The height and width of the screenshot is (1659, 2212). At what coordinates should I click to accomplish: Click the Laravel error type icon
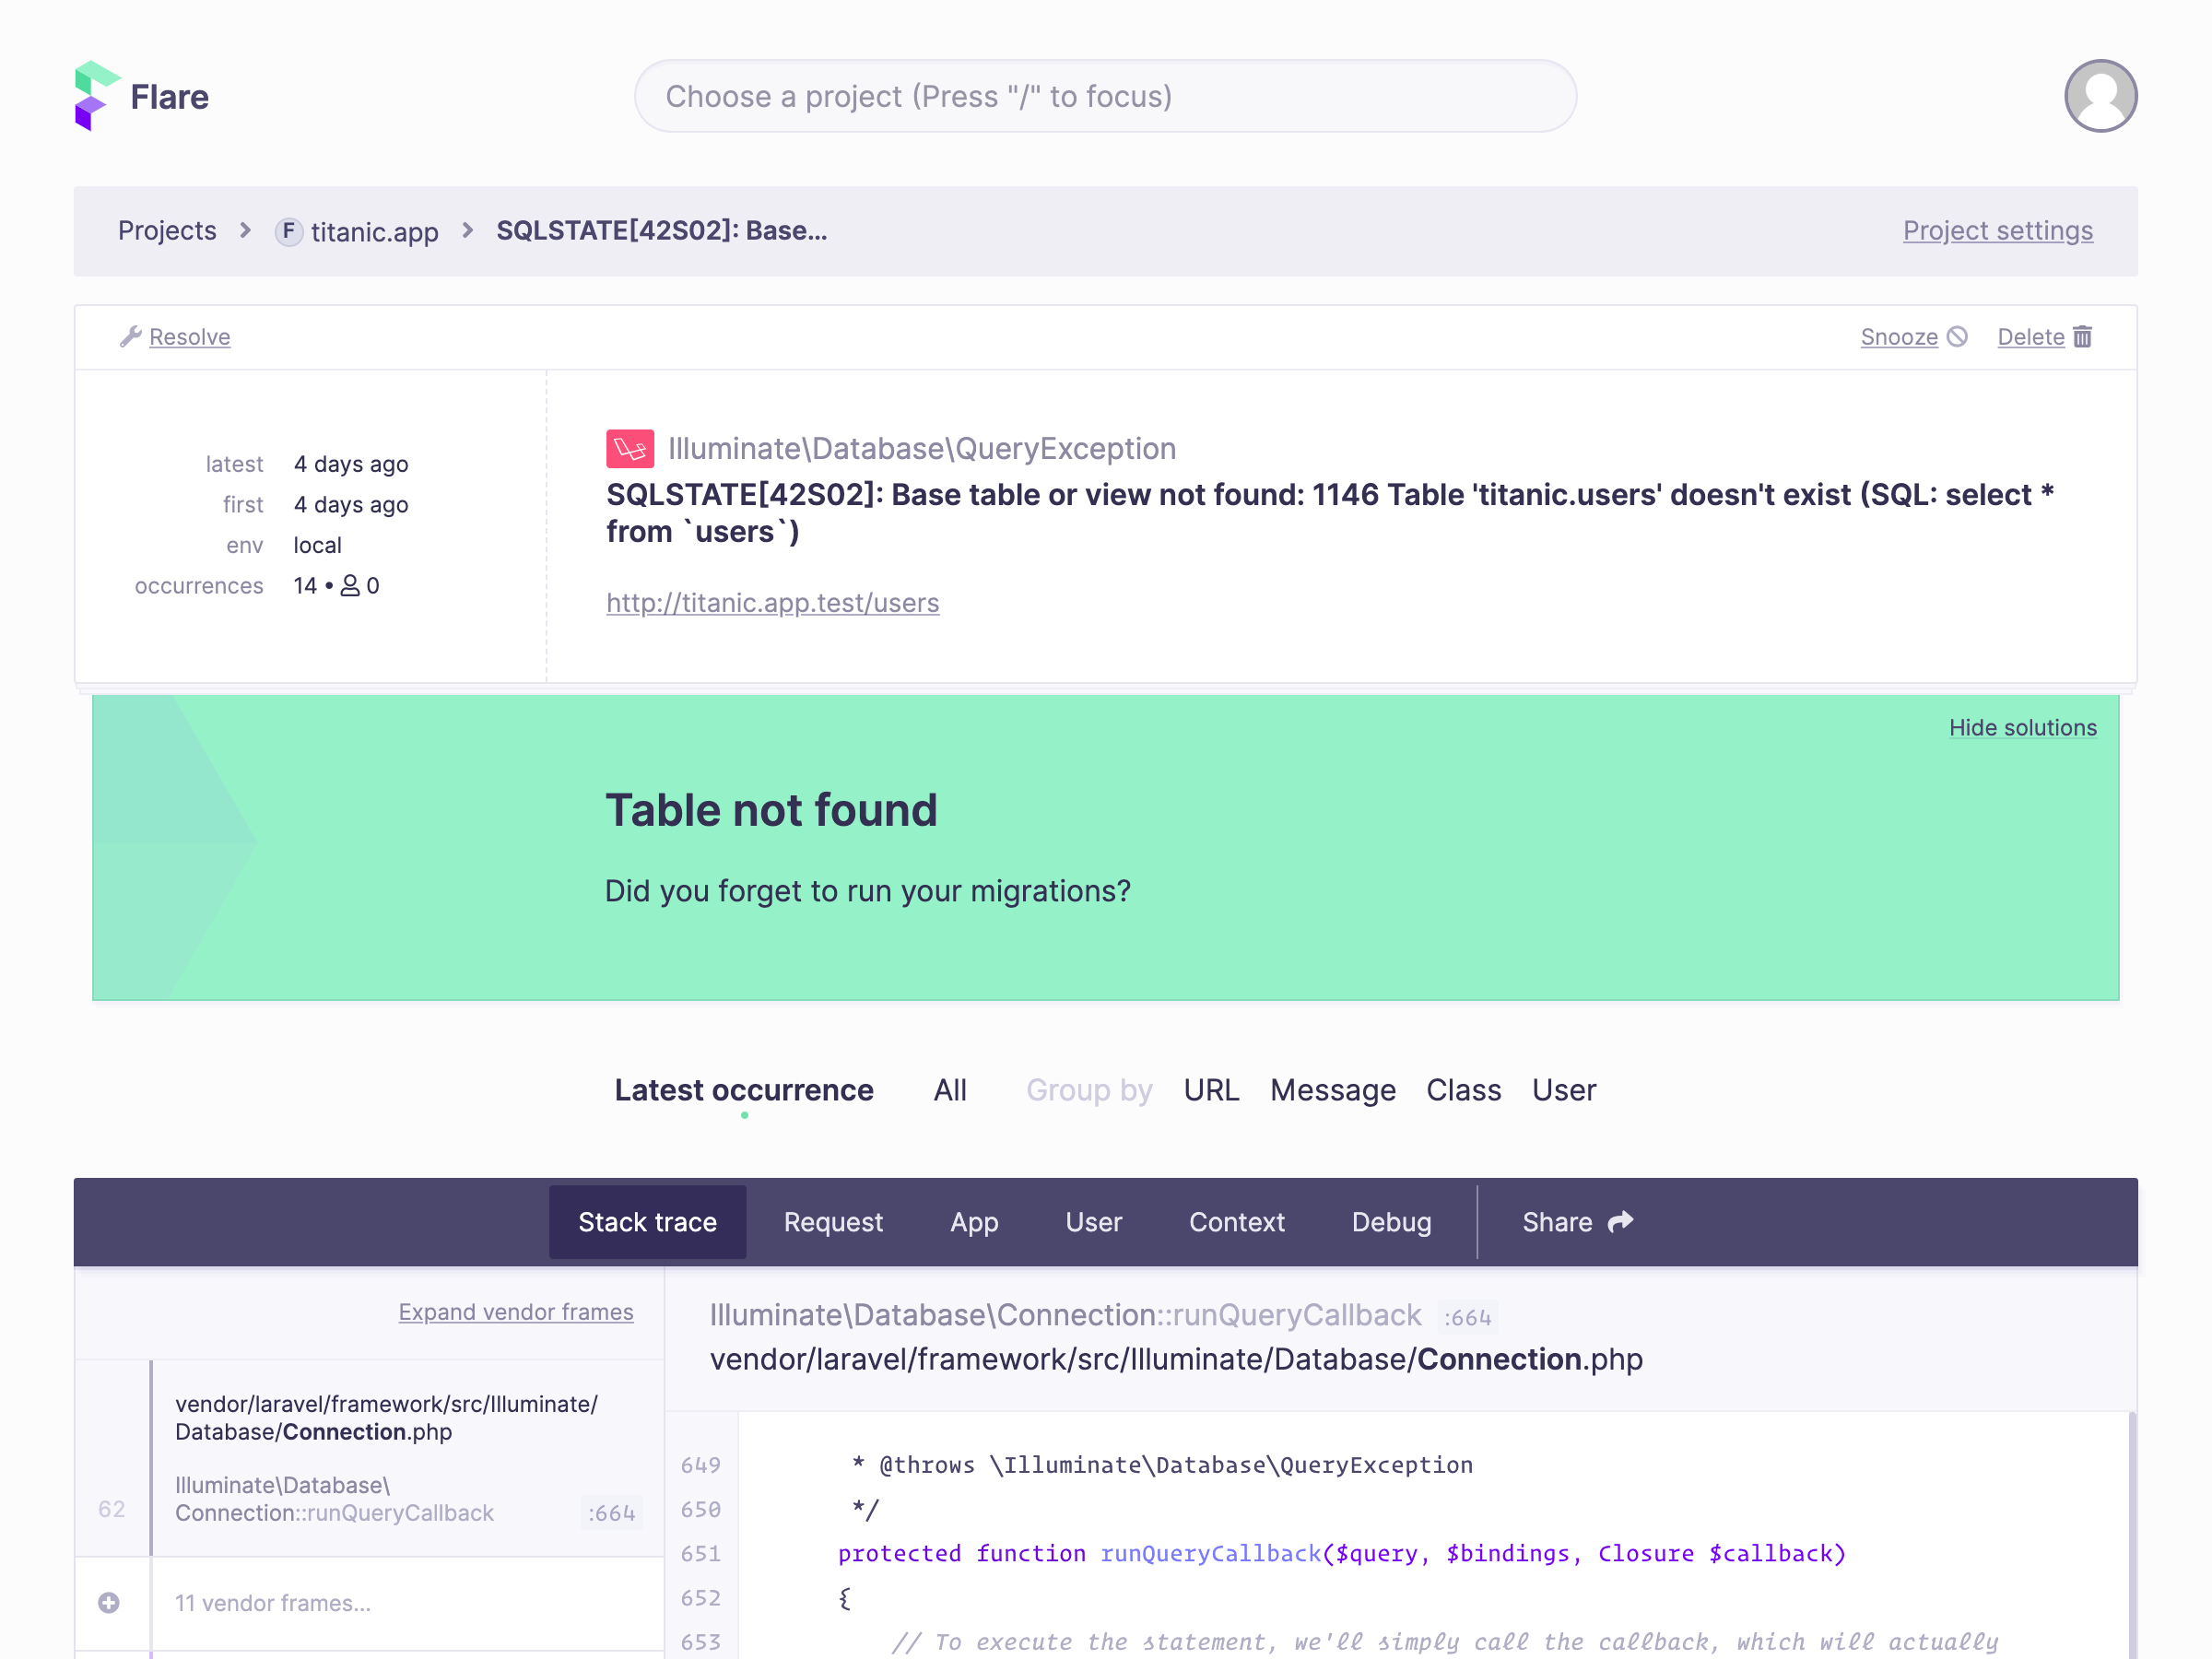point(629,446)
